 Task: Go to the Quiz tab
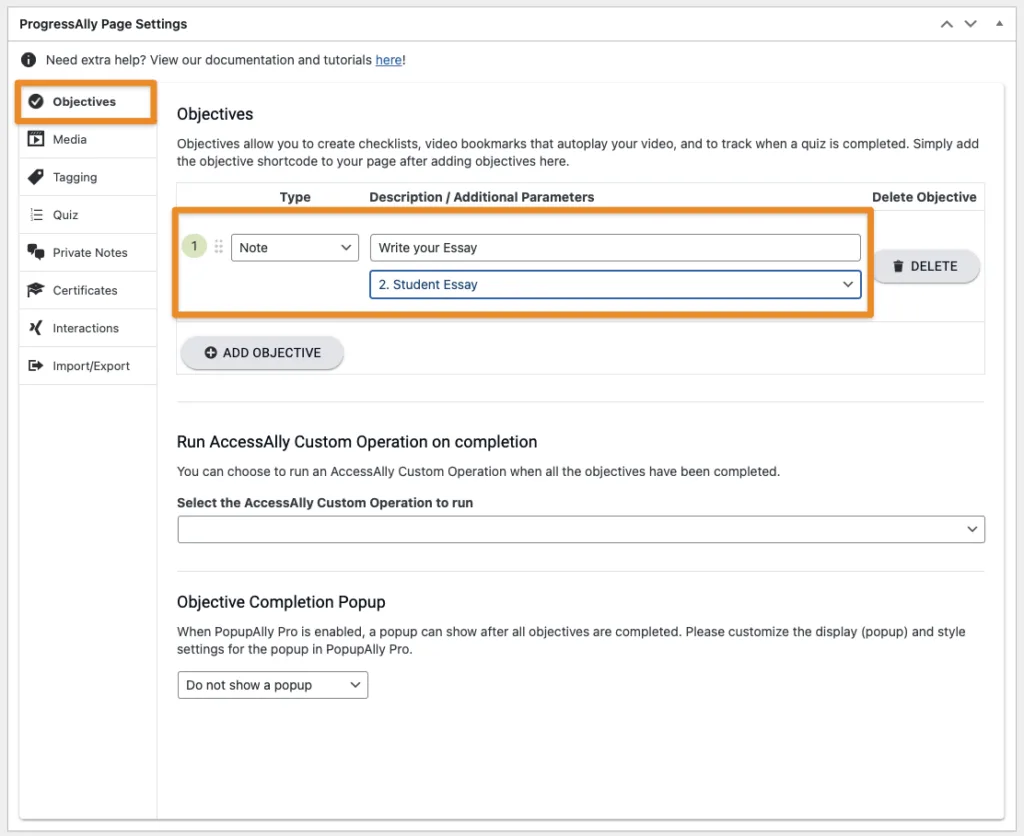[88, 216]
